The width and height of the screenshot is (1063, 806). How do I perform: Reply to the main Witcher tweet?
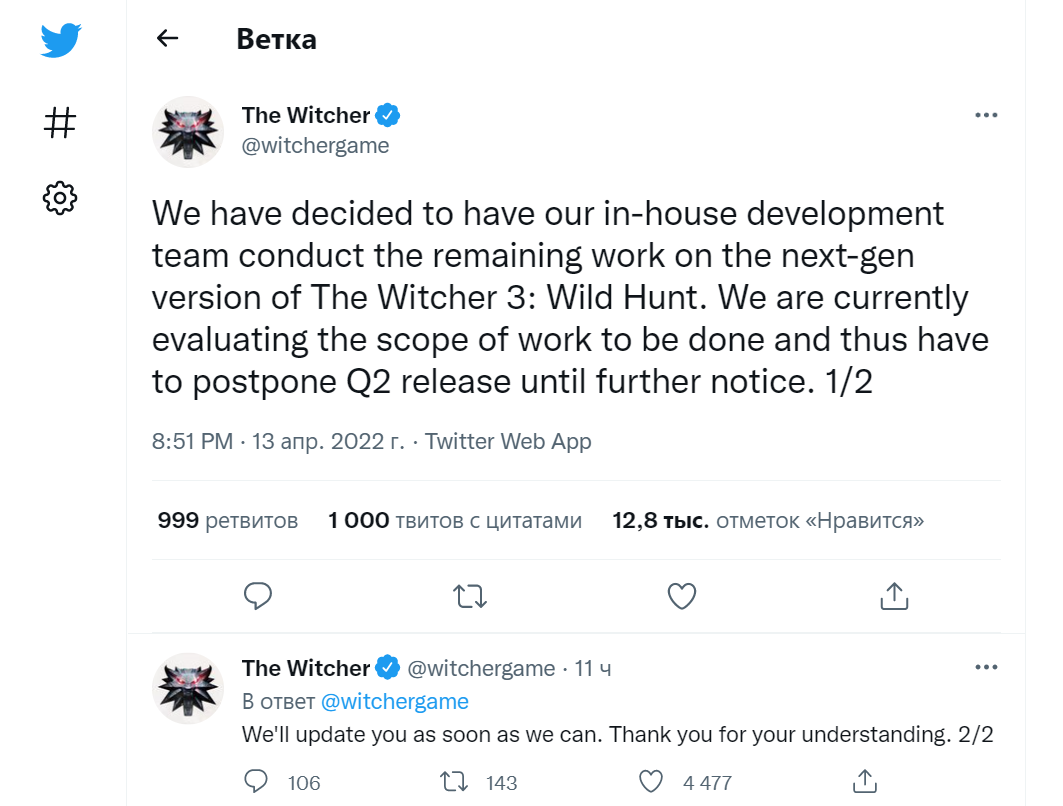[258, 596]
